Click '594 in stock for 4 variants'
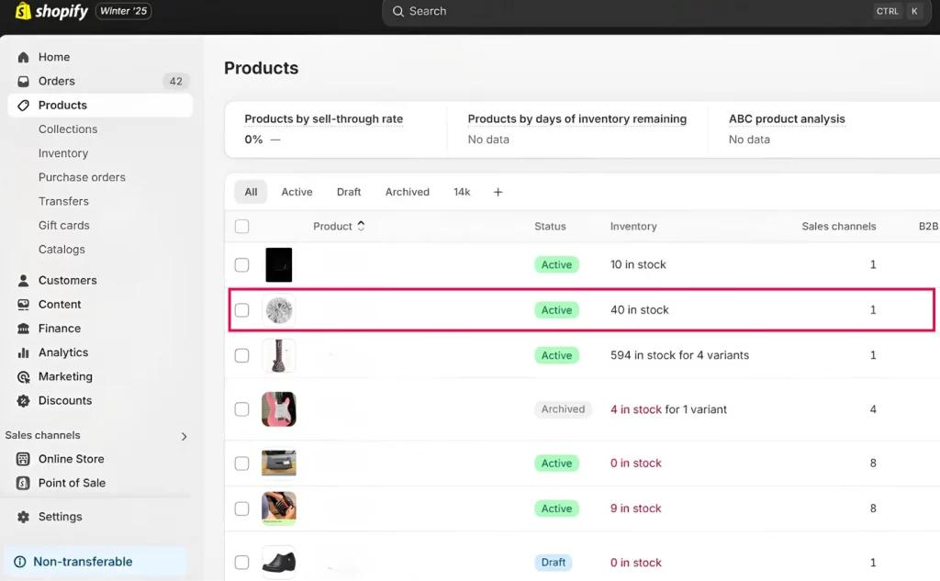This screenshot has height=581, width=940. [x=679, y=355]
